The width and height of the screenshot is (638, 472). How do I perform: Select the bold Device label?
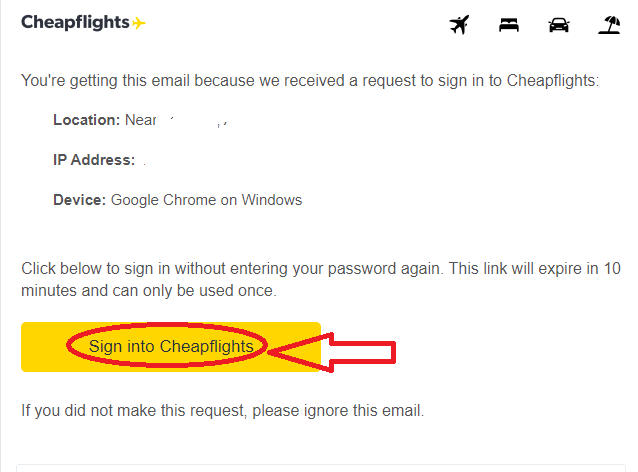79,200
